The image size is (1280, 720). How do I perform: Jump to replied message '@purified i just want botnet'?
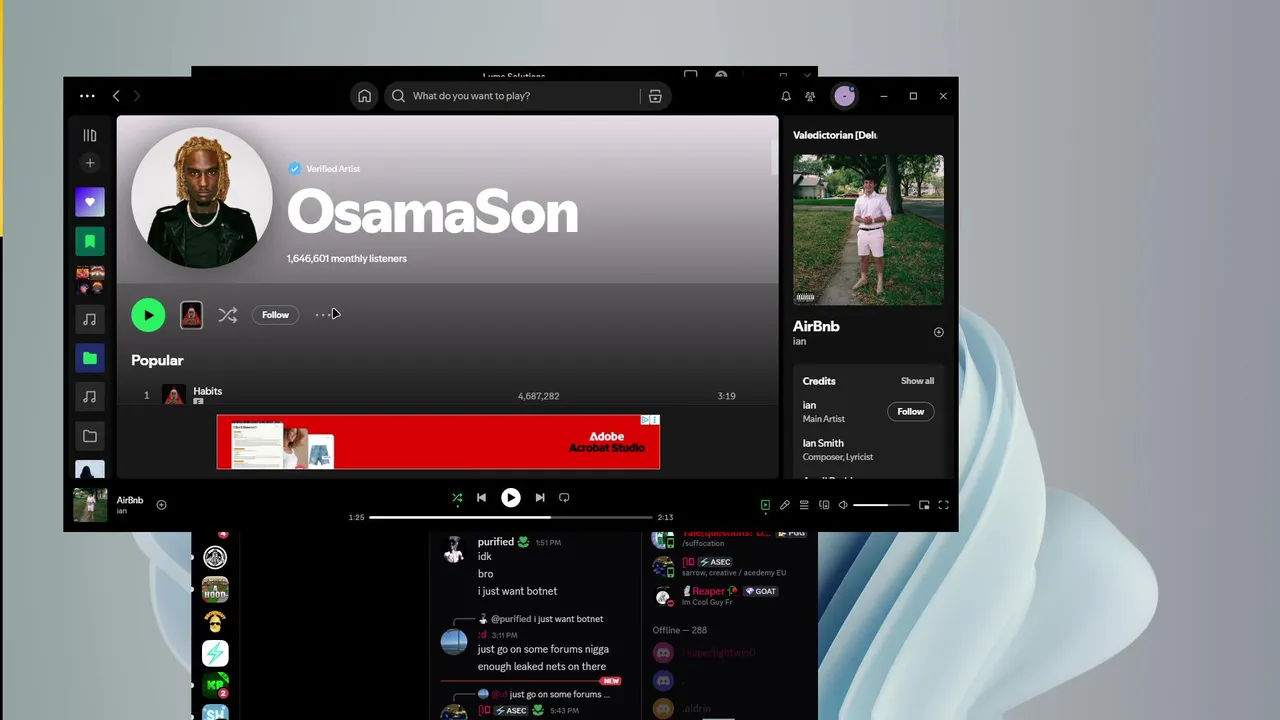(547, 619)
